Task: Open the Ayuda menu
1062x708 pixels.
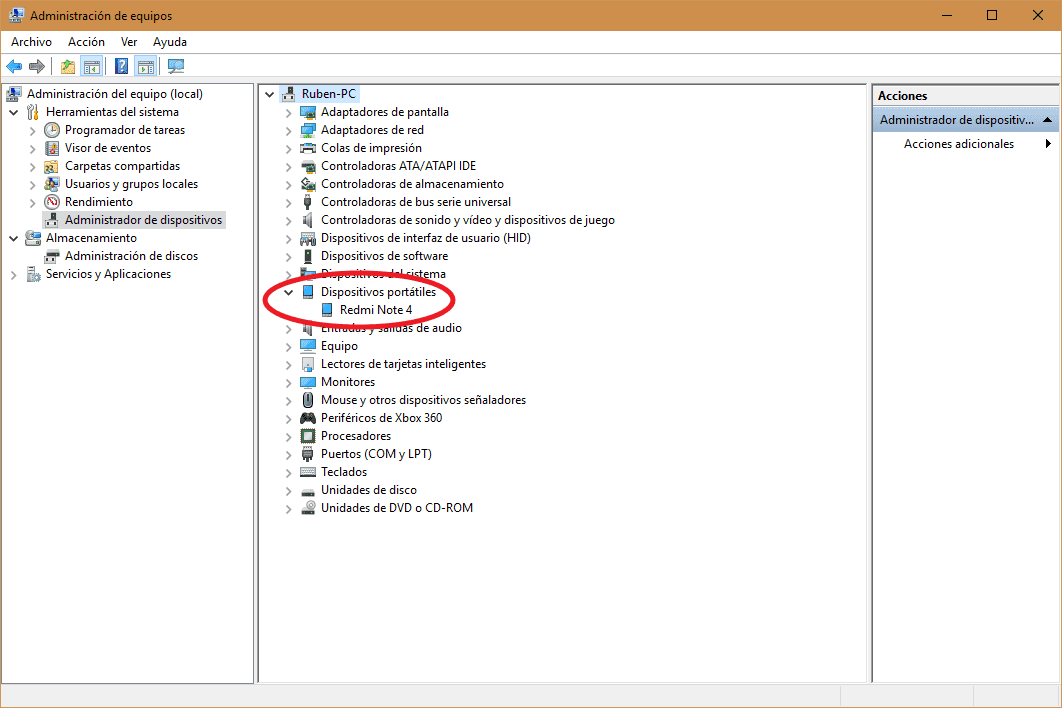Action: pyautogui.click(x=170, y=42)
